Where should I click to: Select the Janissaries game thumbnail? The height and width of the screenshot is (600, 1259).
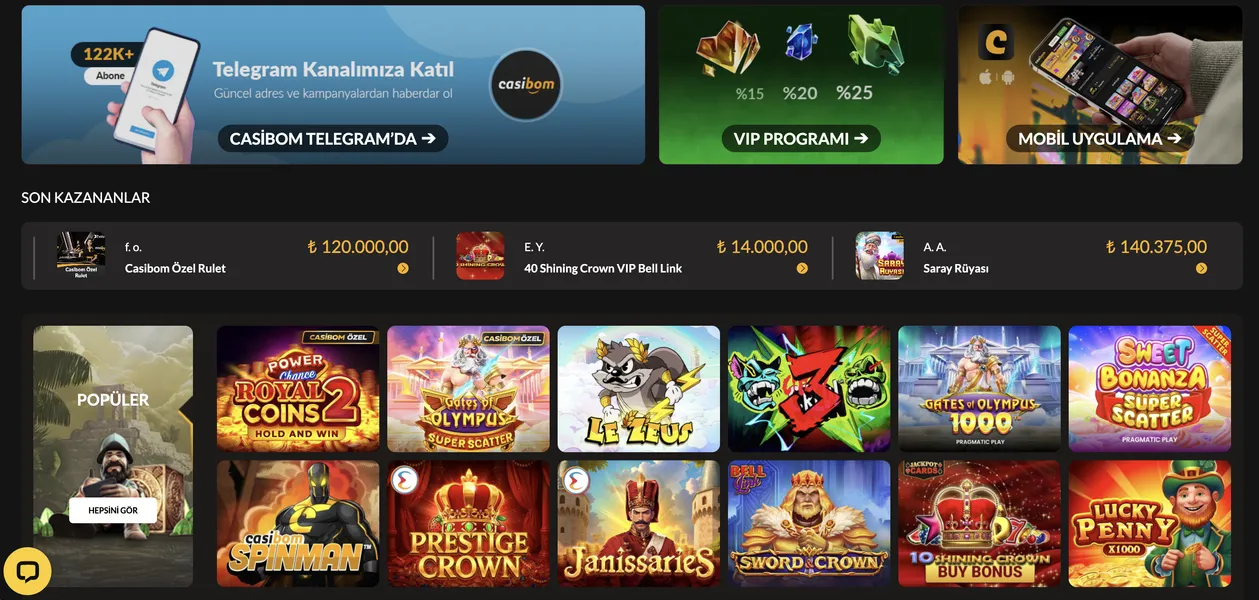639,523
